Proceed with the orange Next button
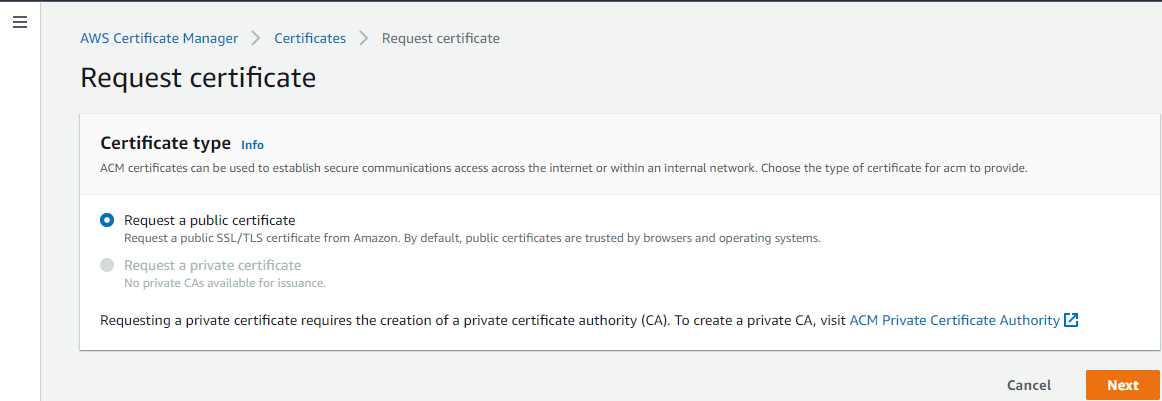The width and height of the screenshot is (1162, 401). (1123, 385)
